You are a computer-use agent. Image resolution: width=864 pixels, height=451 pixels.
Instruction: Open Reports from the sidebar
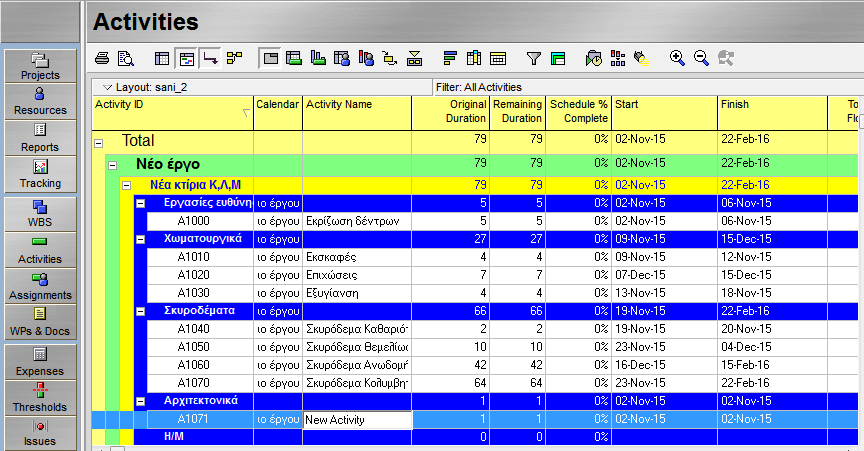pos(40,138)
